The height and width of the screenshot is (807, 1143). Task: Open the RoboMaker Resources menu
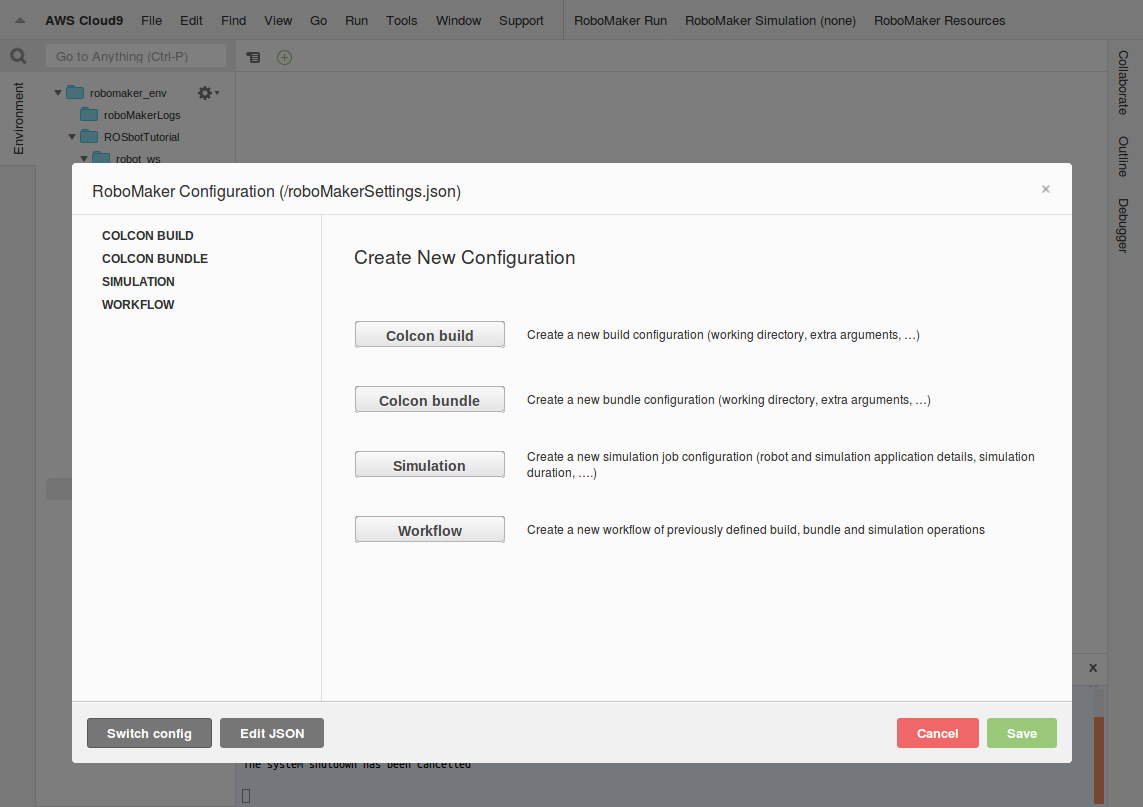pyautogui.click(x=940, y=20)
